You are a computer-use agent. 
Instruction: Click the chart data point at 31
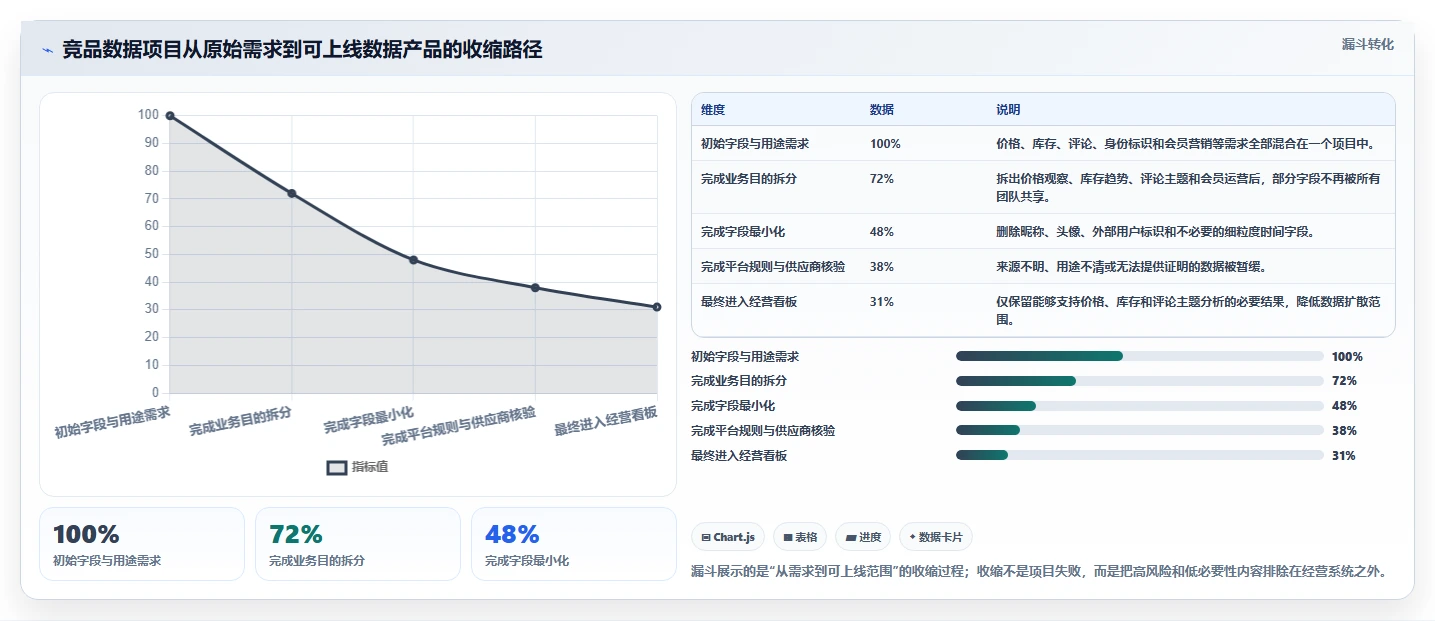tap(657, 307)
